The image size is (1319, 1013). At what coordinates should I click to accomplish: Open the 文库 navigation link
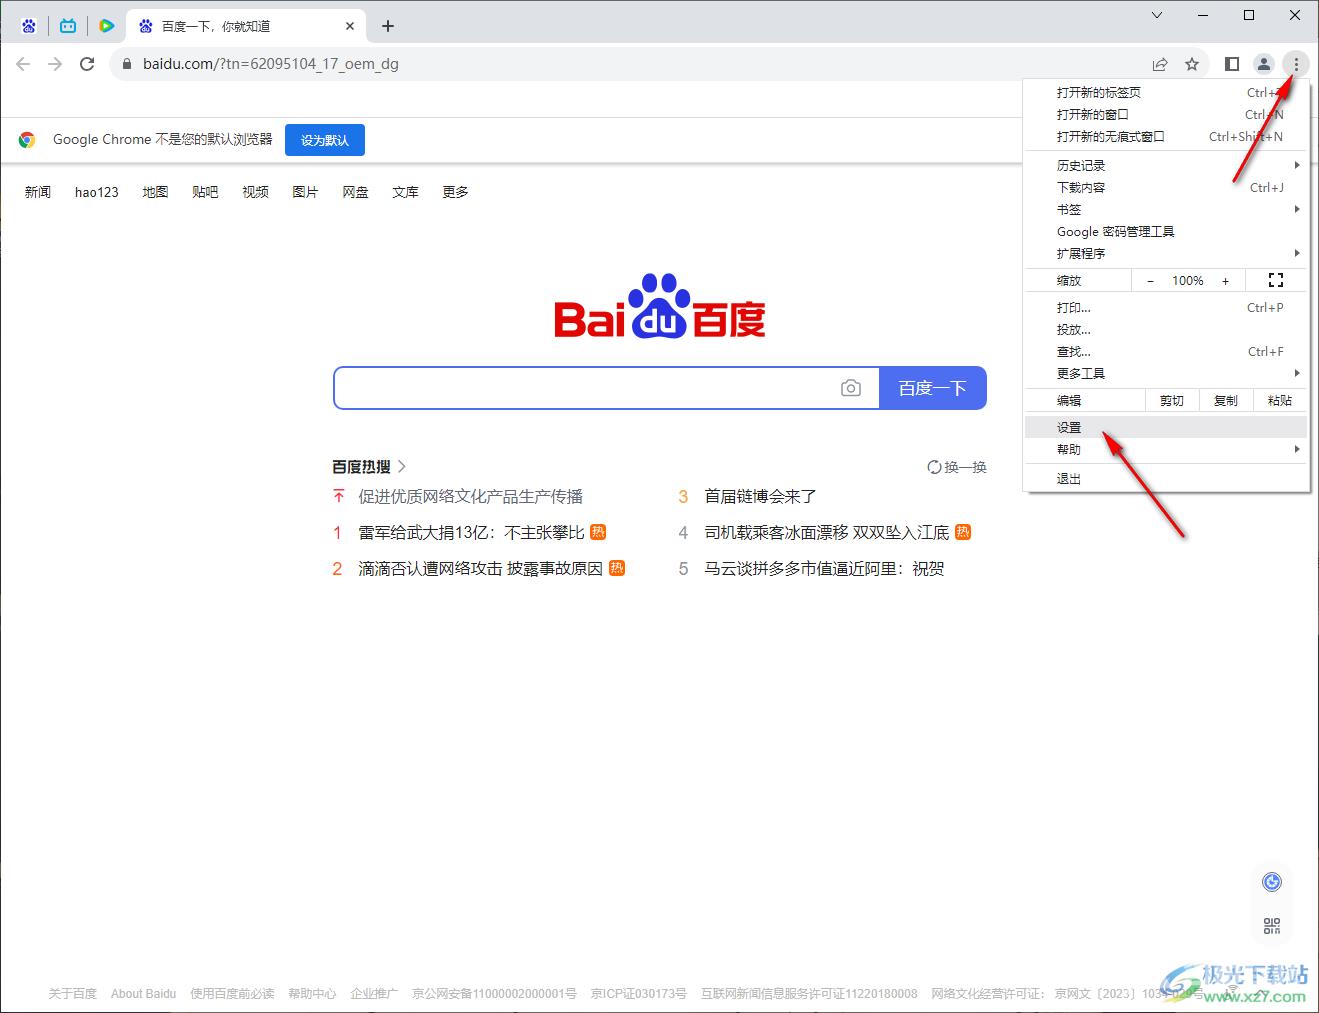coord(405,192)
